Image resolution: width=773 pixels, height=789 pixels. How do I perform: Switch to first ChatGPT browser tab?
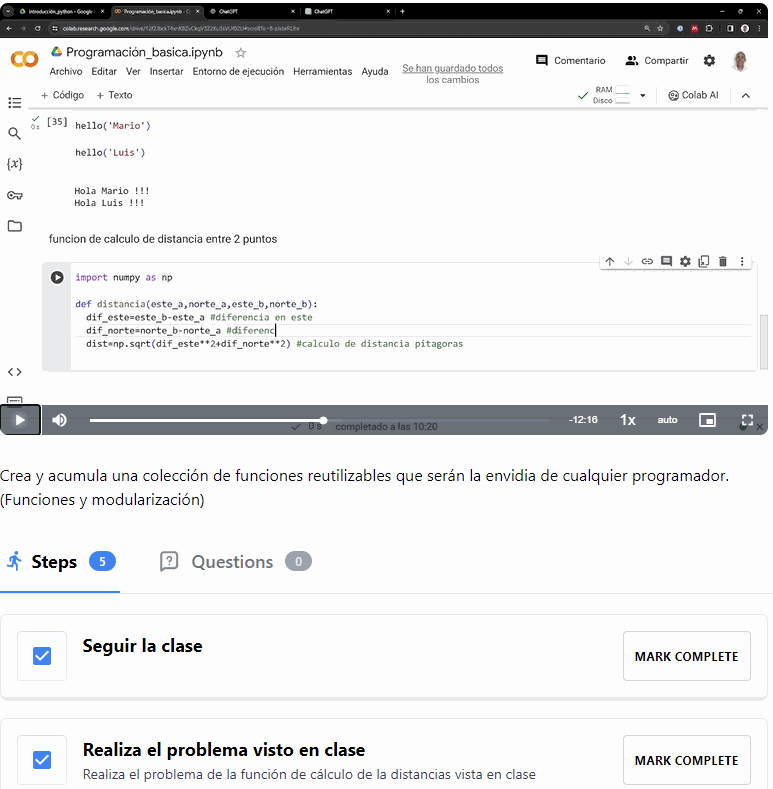coord(252,11)
